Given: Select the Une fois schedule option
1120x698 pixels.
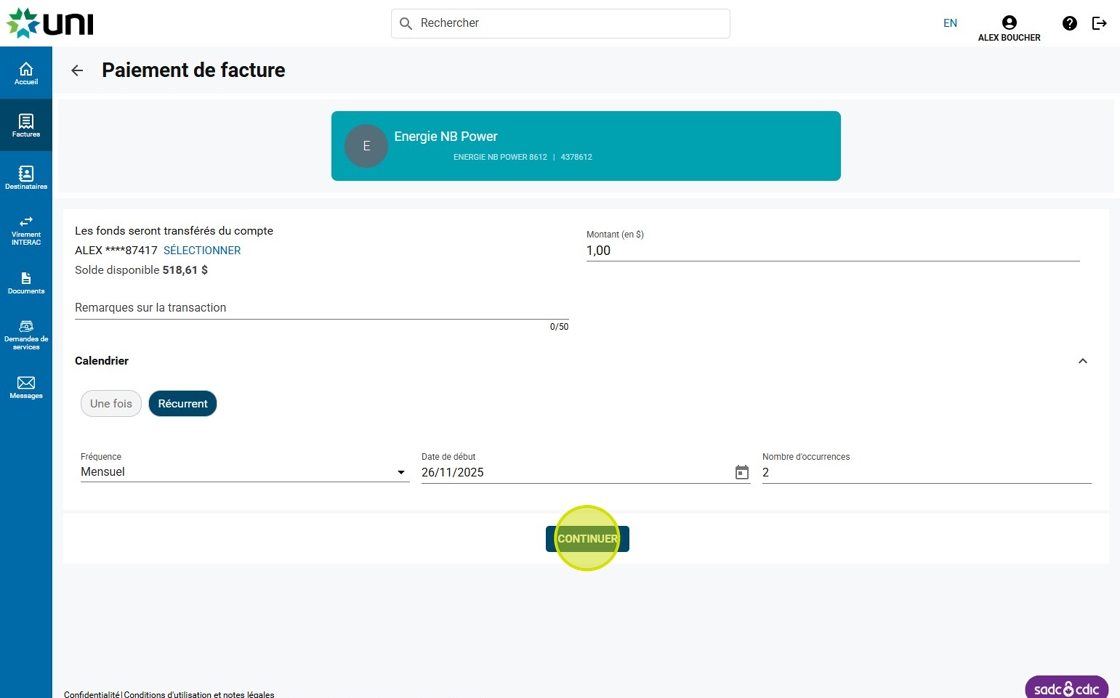Looking at the screenshot, I should 111,404.
